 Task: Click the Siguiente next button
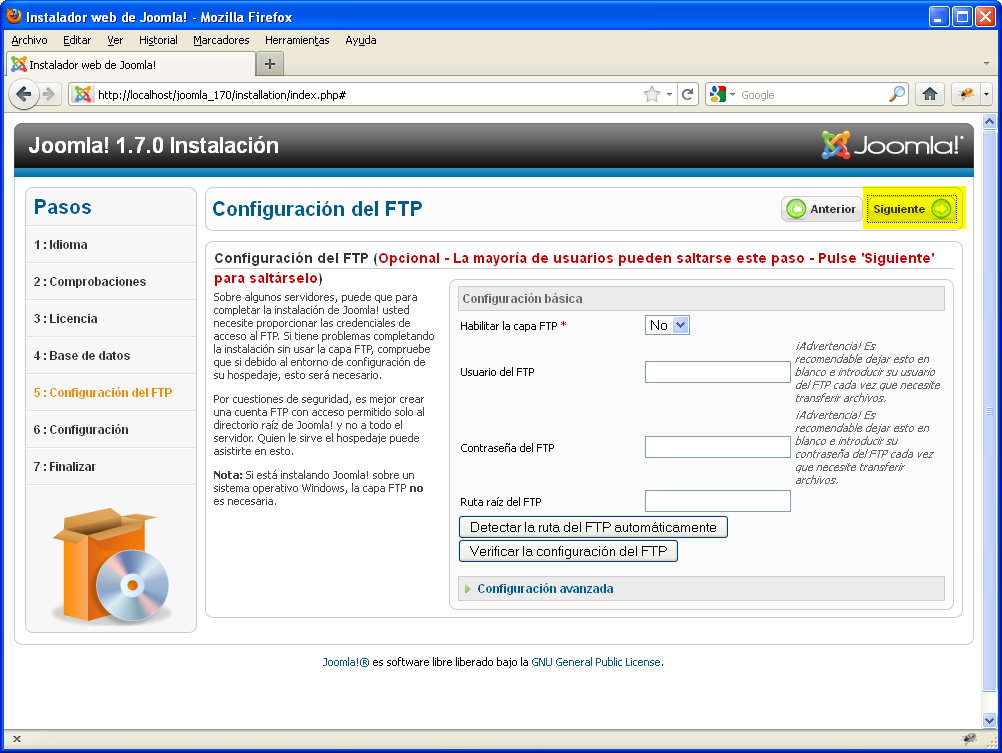pyautogui.click(x=912, y=209)
